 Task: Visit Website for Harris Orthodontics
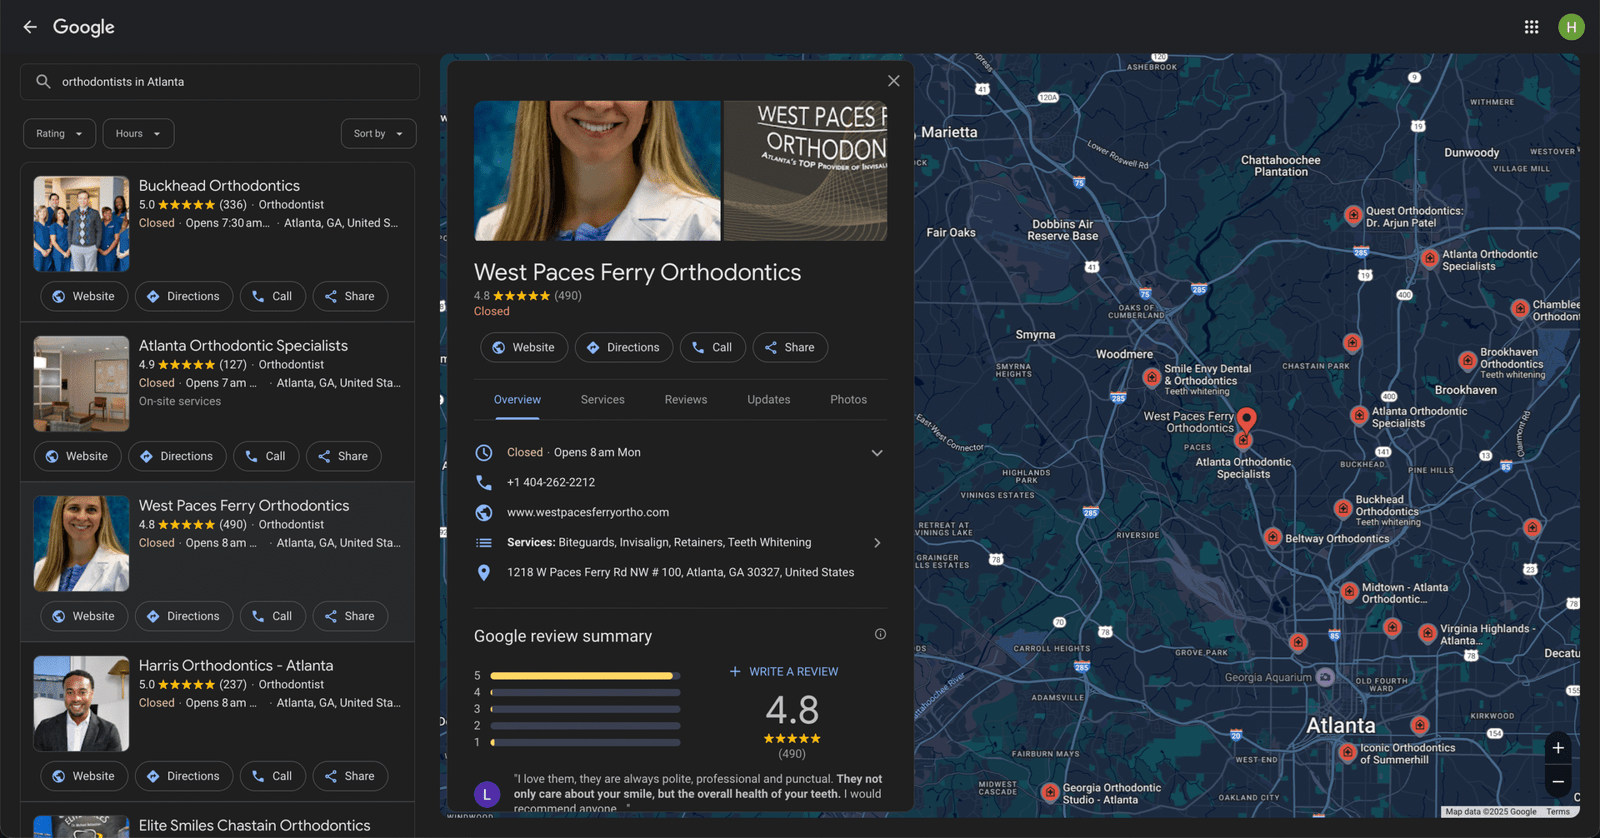click(84, 776)
